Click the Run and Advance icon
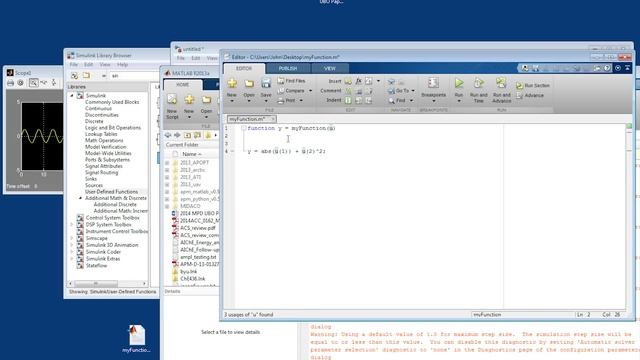Screen dimensions: 640x360 point(501,83)
